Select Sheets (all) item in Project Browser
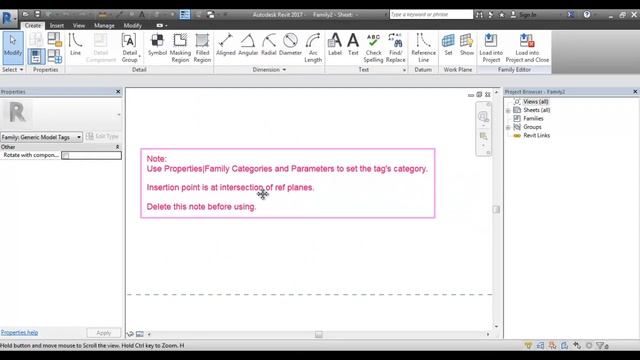The width and height of the screenshot is (640, 360). (537, 110)
